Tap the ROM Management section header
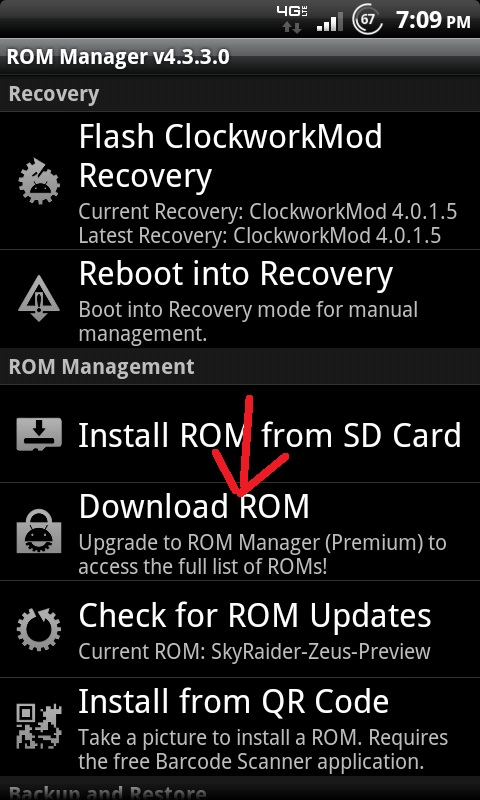This screenshot has height=800, width=480. (240, 367)
